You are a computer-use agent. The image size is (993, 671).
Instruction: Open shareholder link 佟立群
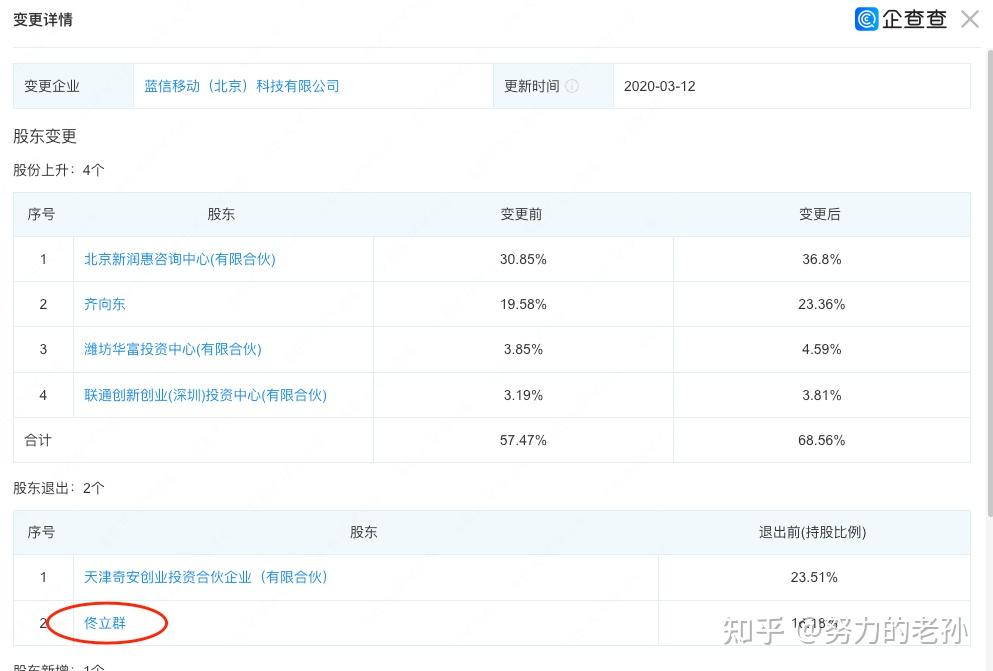(x=104, y=623)
